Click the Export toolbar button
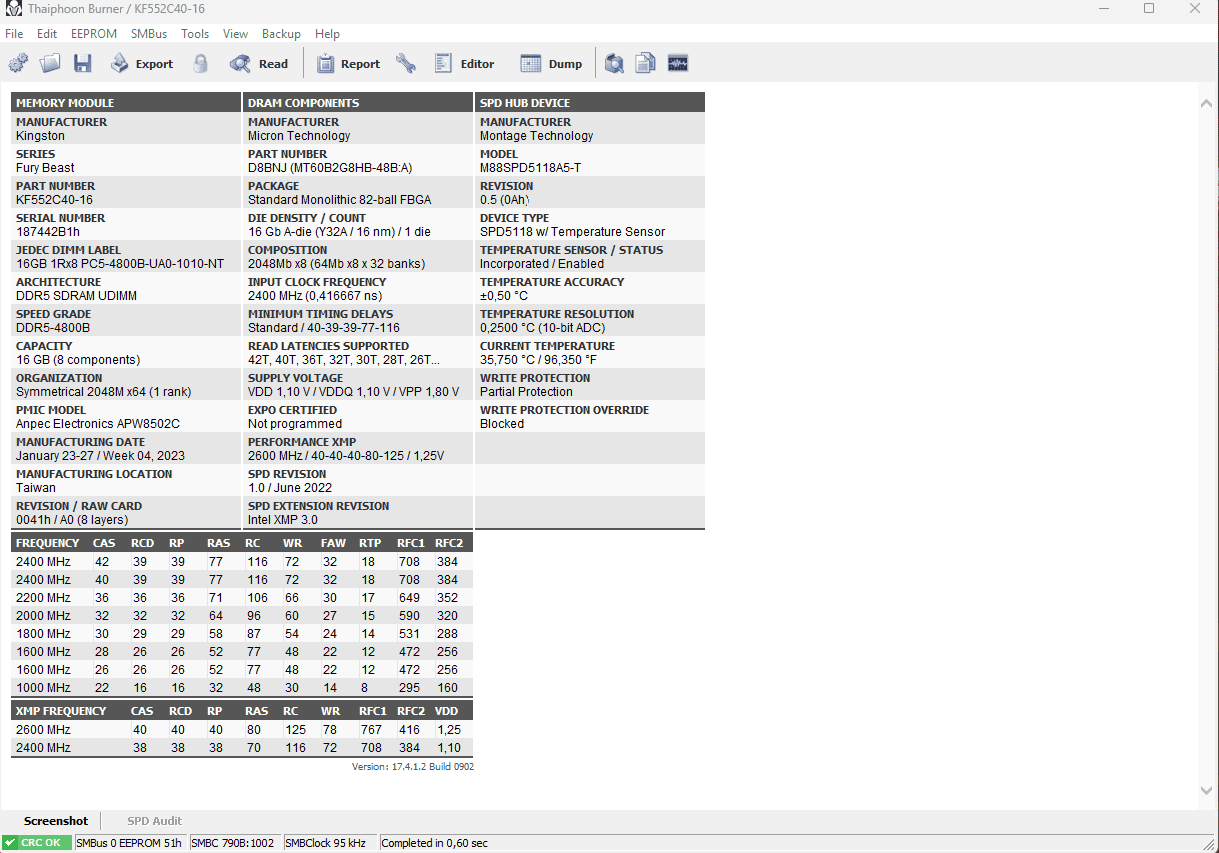Screen dimensions: 1219x853 pyautogui.click(x=142, y=64)
